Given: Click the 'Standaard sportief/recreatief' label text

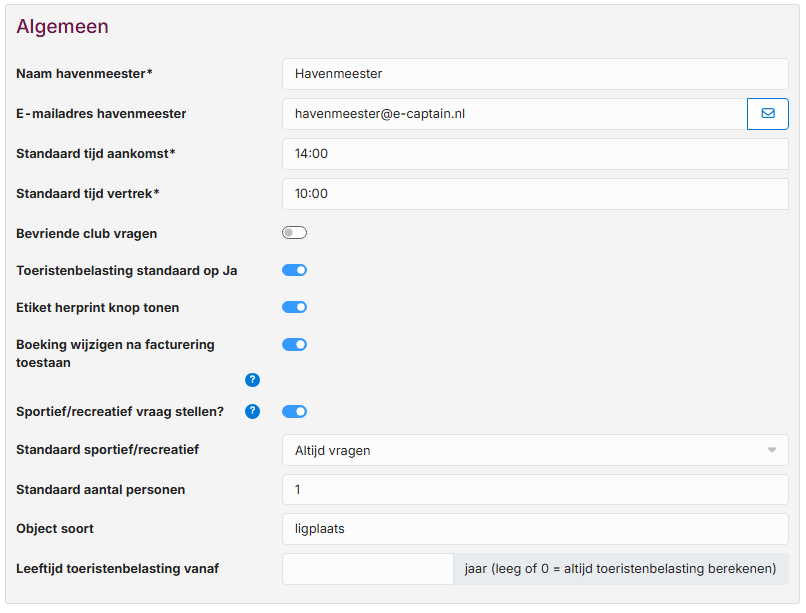Looking at the screenshot, I should [107, 450].
